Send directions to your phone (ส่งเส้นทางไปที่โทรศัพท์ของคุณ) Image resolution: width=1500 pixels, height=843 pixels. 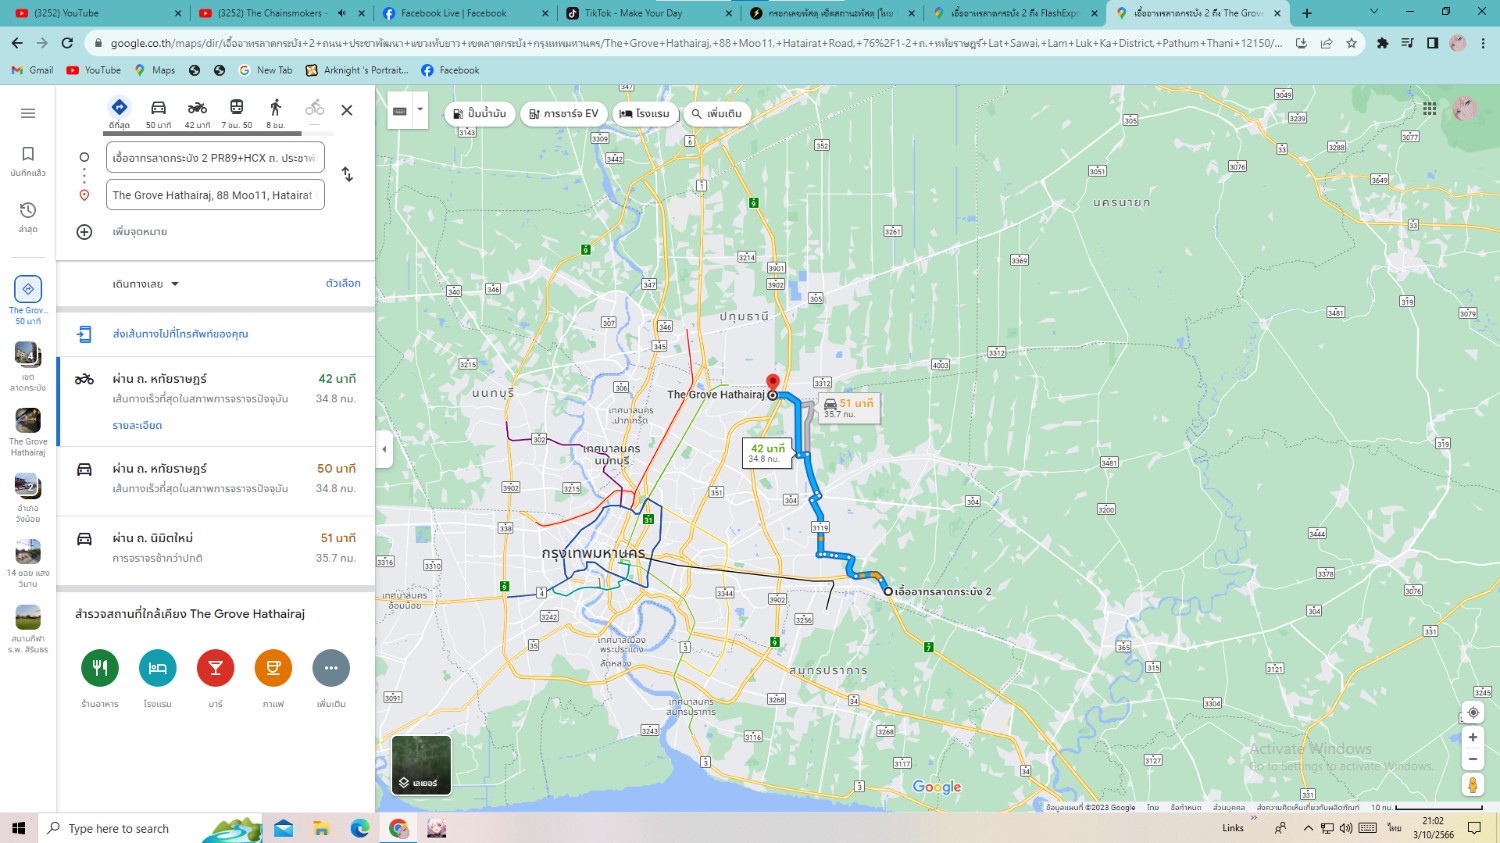coord(181,334)
